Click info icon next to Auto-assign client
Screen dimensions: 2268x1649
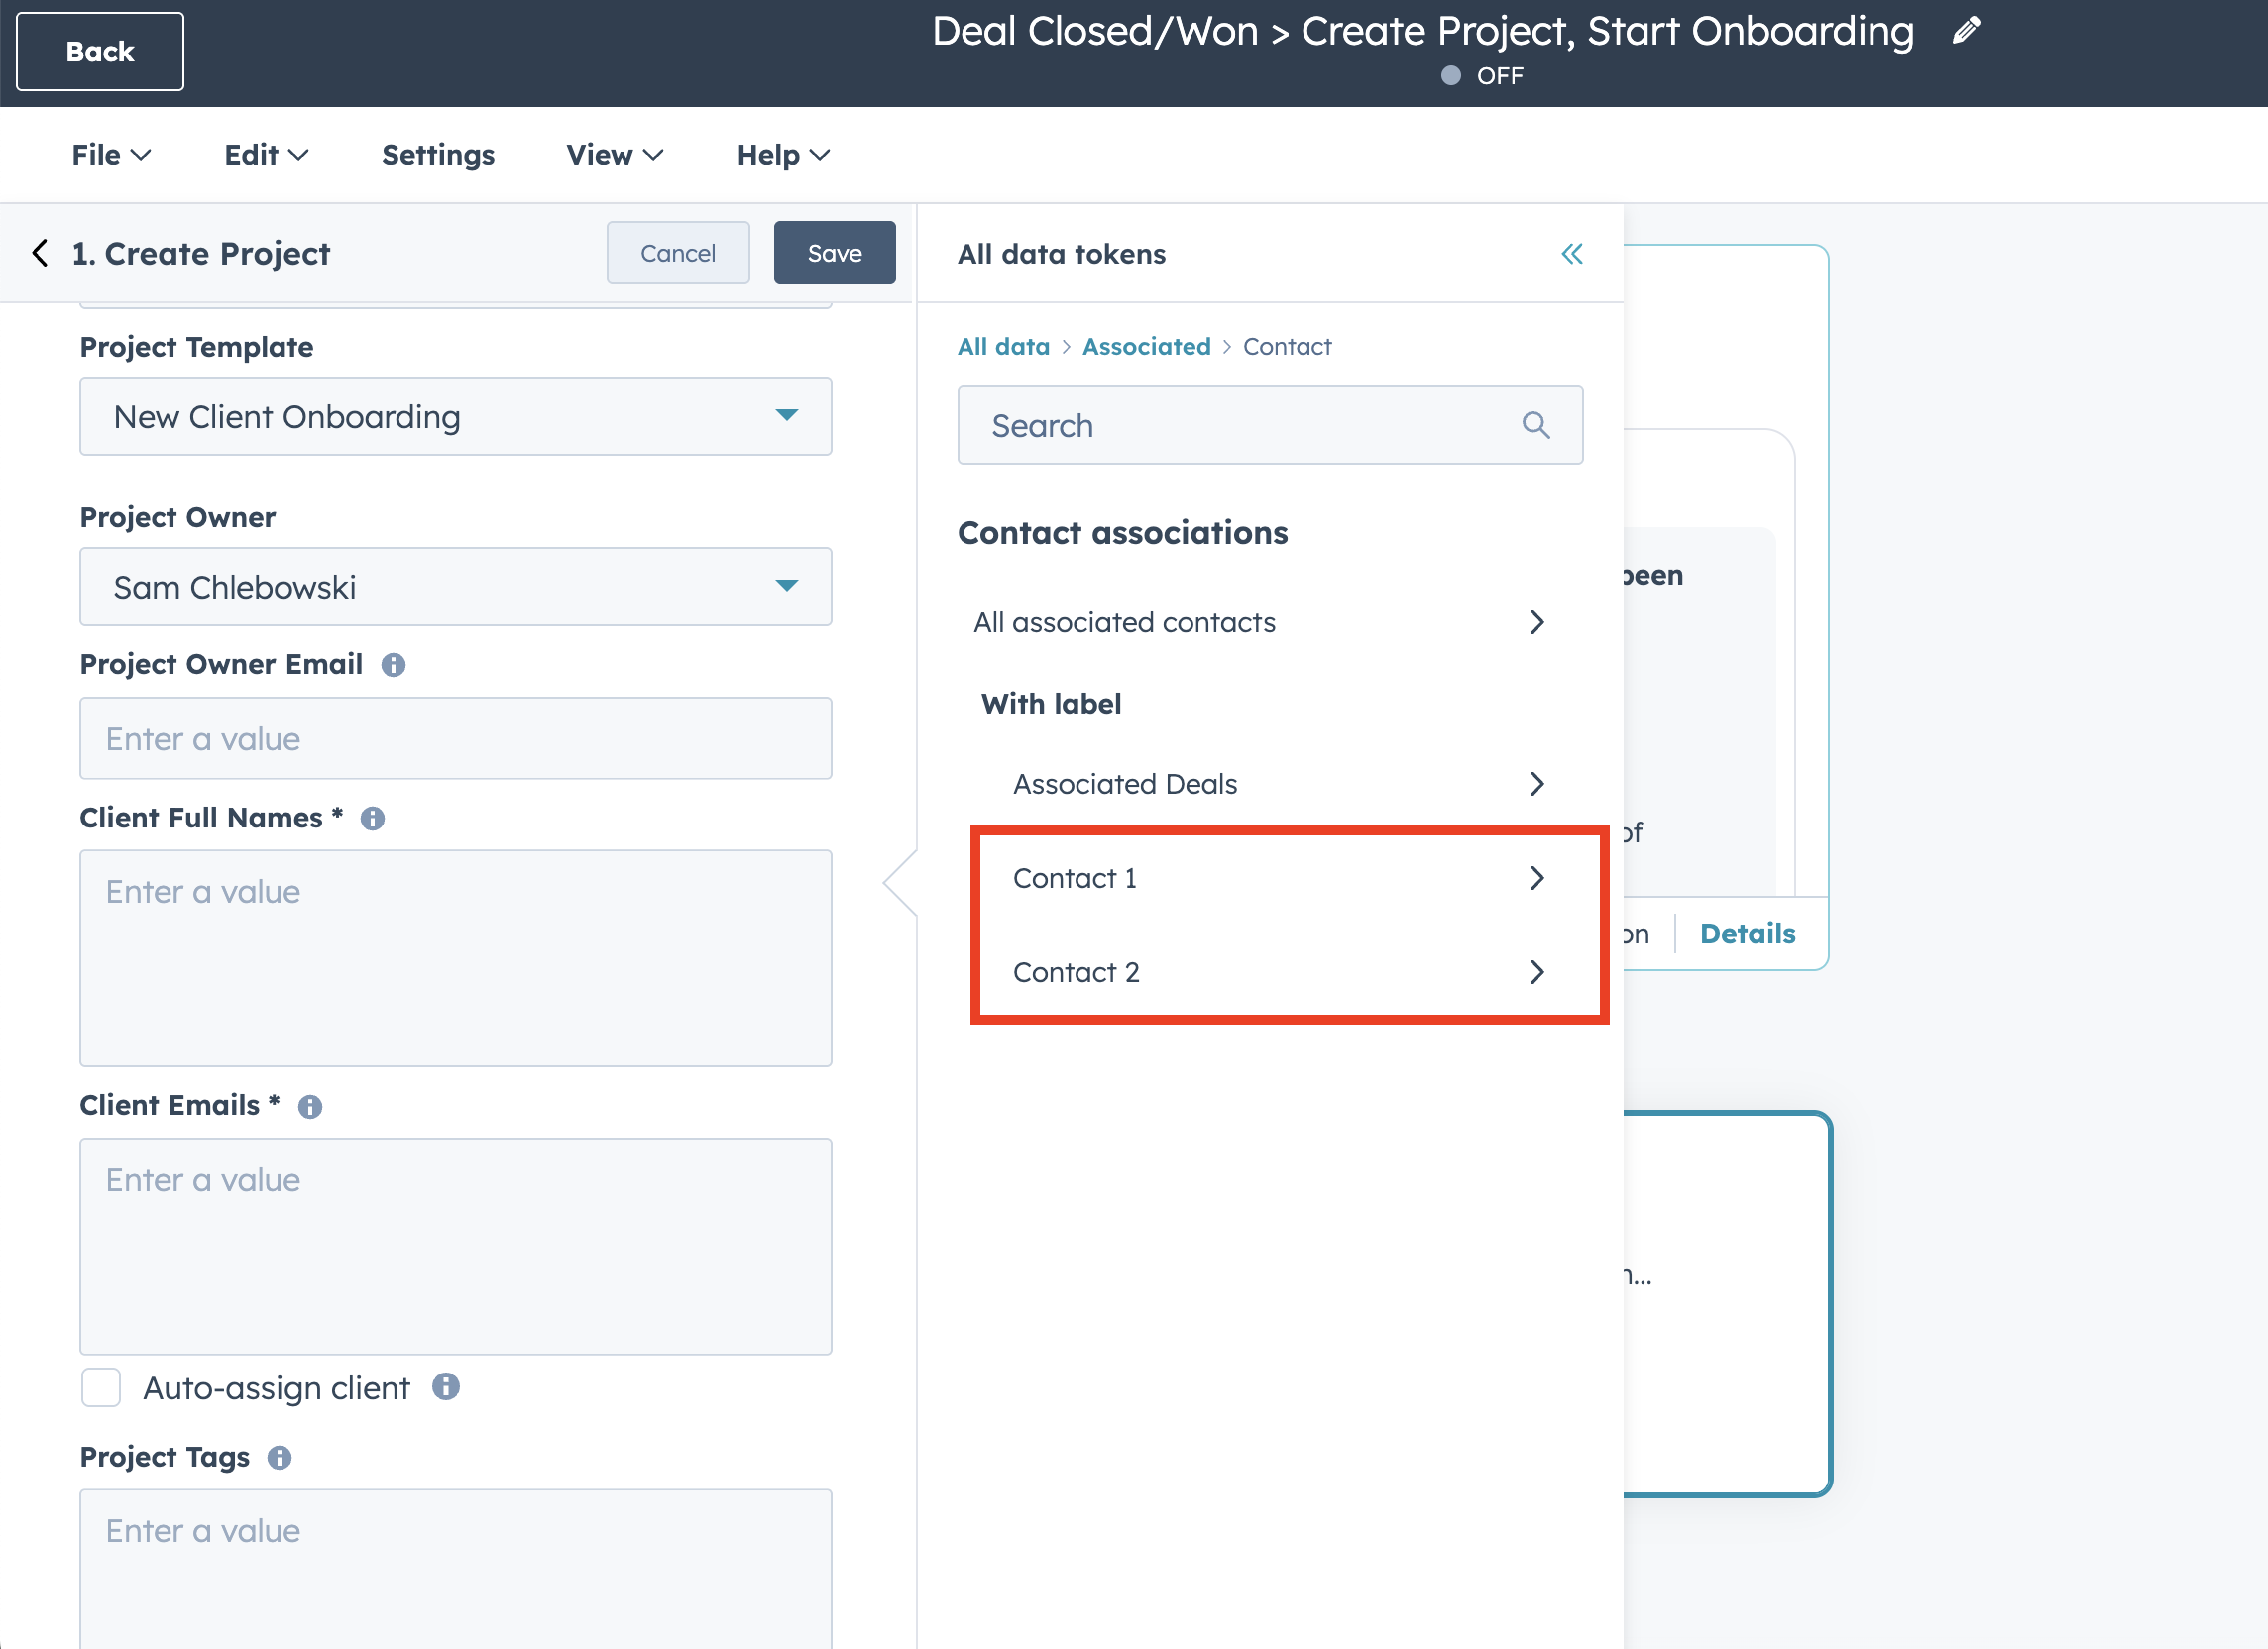[446, 1387]
